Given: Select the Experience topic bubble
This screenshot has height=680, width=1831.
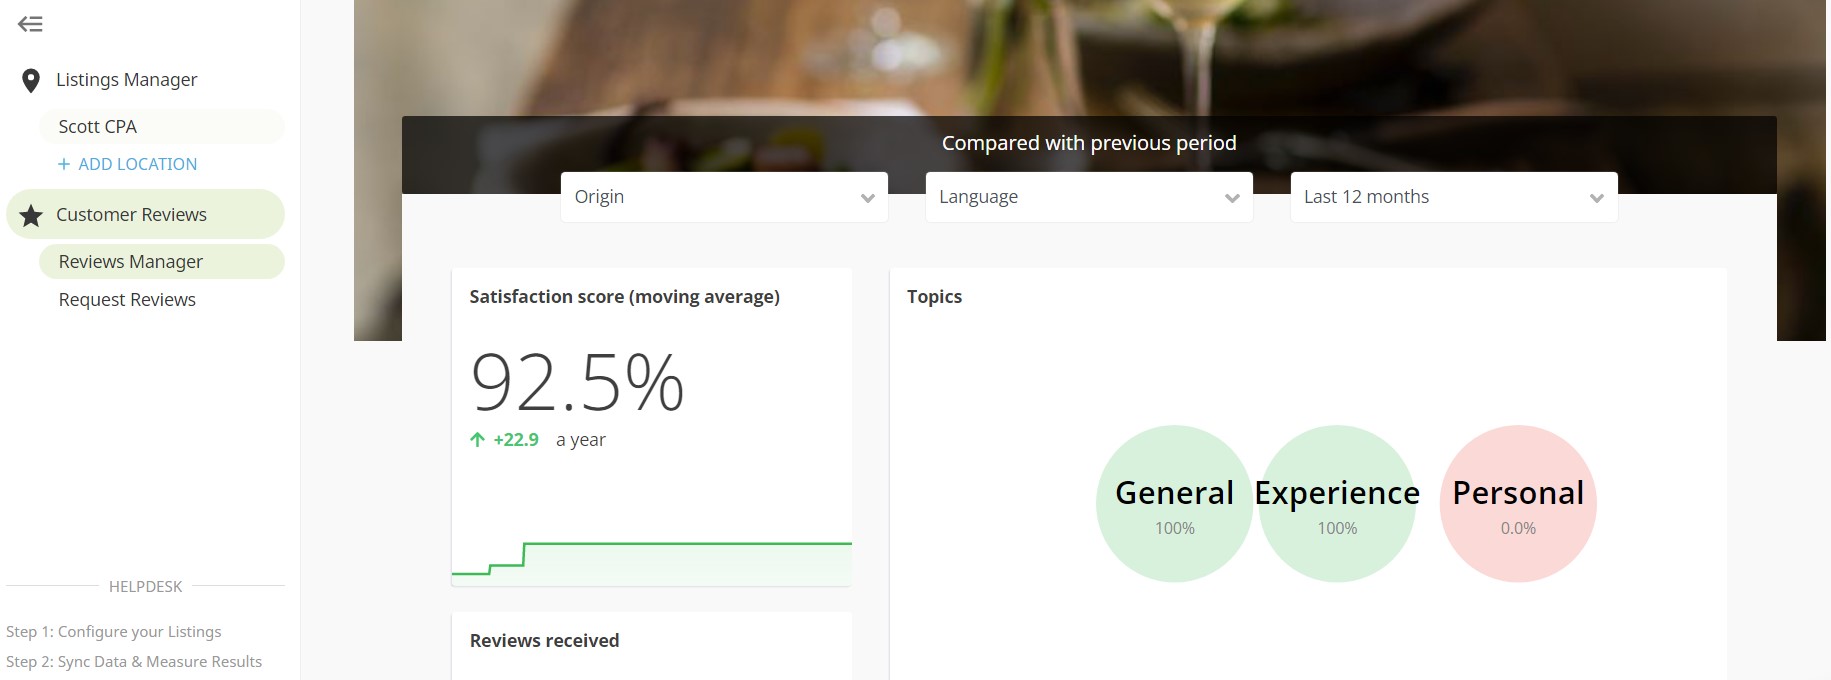Looking at the screenshot, I should tap(1337, 503).
